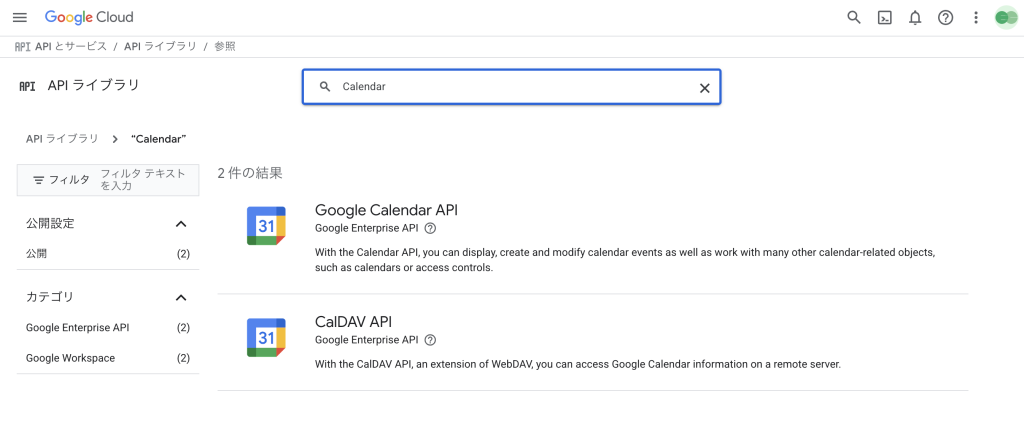Open the hamburger navigation menu
The width and height of the screenshot is (1024, 435).
(x=20, y=18)
